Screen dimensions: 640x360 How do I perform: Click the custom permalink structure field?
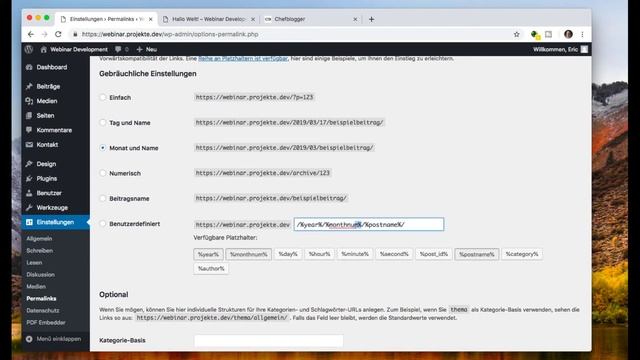click(369, 224)
